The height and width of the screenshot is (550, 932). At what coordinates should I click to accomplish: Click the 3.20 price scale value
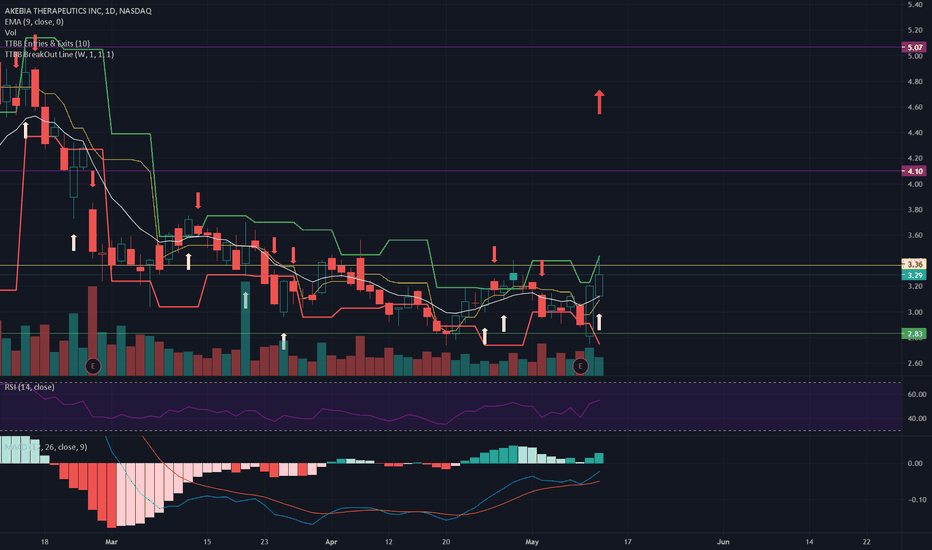tap(915, 286)
